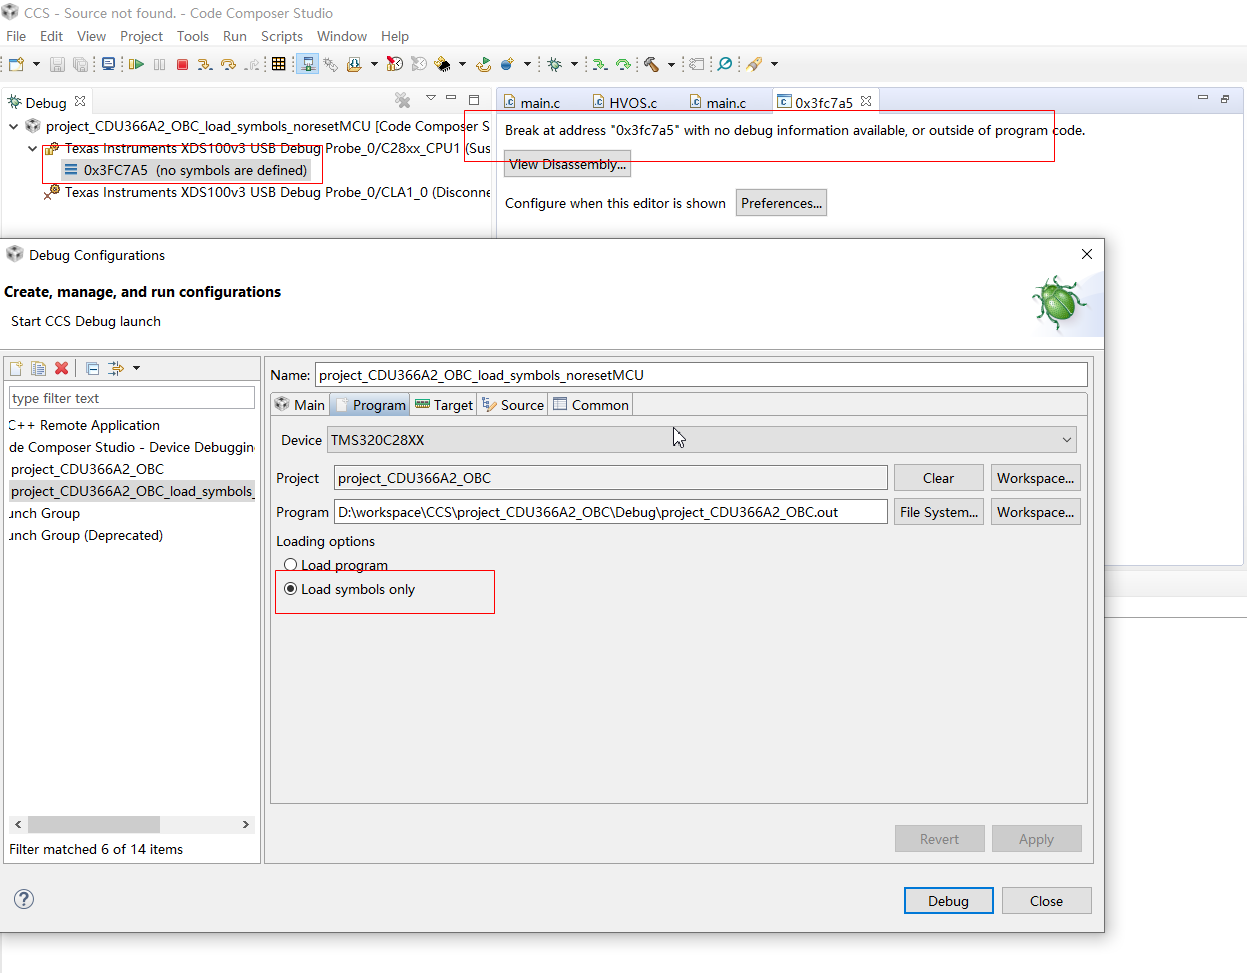
Task: Click the green bug Debug toolbar icon
Action: click(x=555, y=64)
